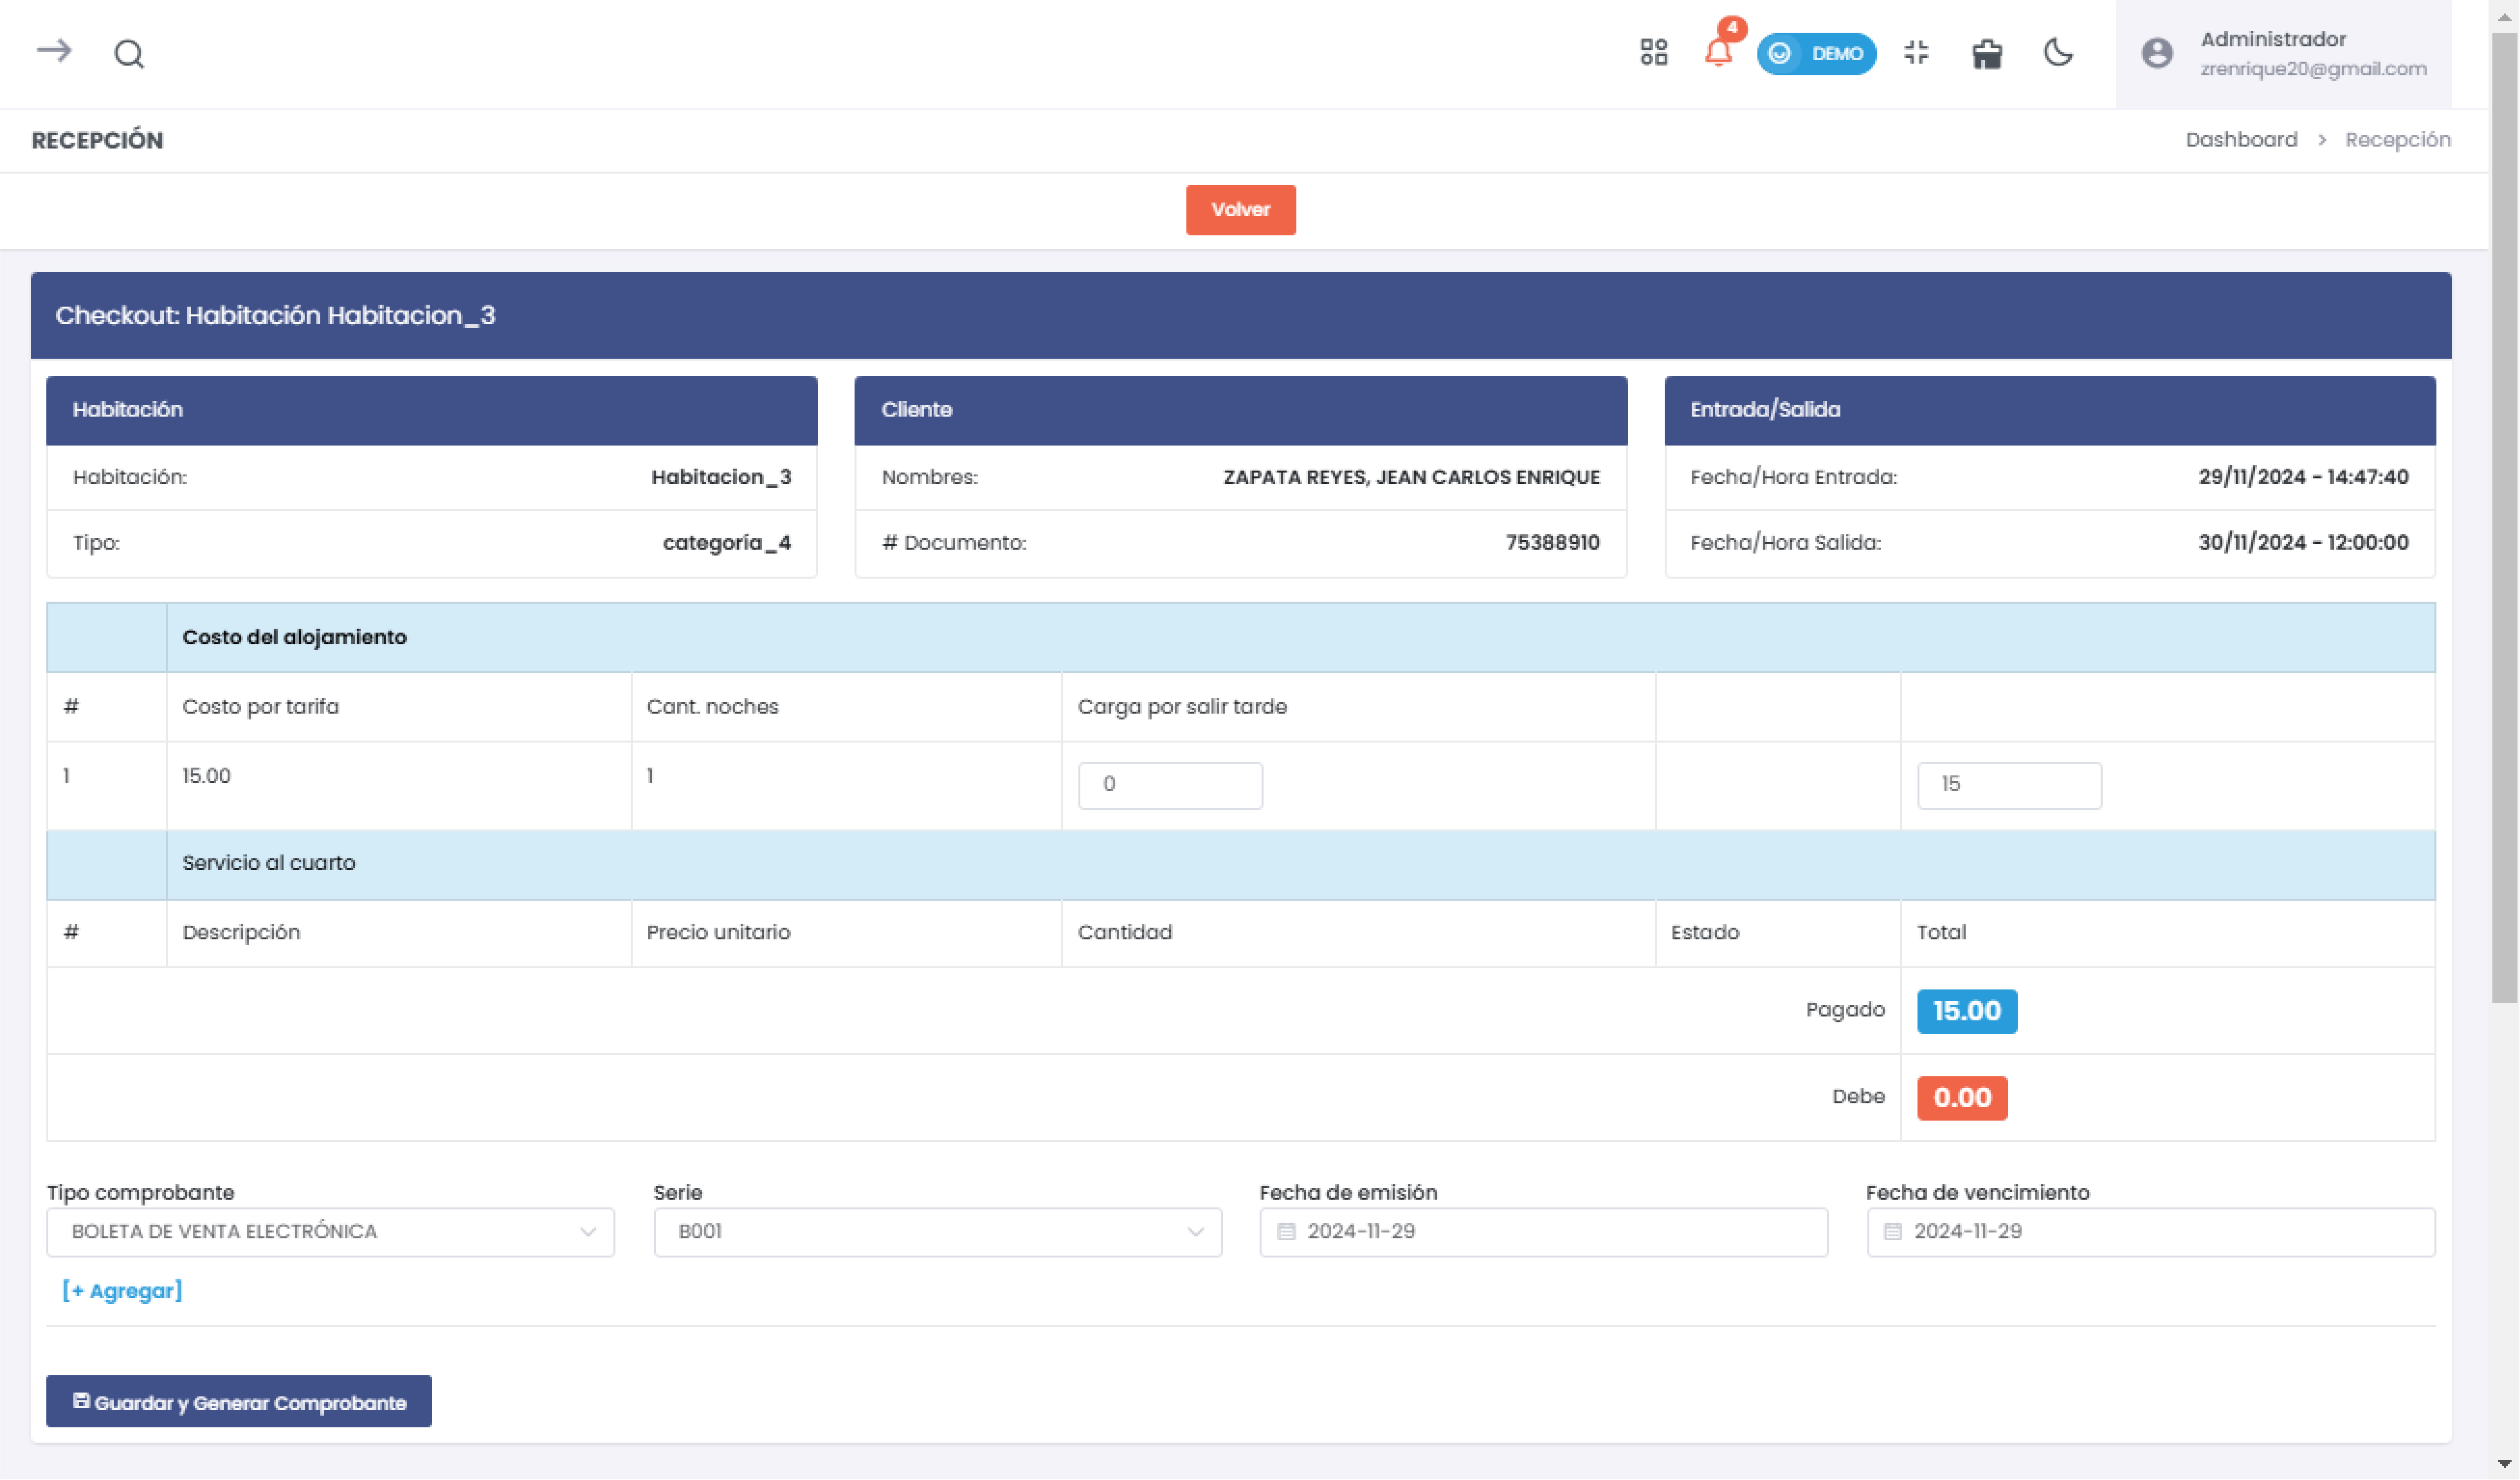This screenshot has height=1480, width=2520.
Task: Toggle the DEMO mode badge
Action: 1816,53
